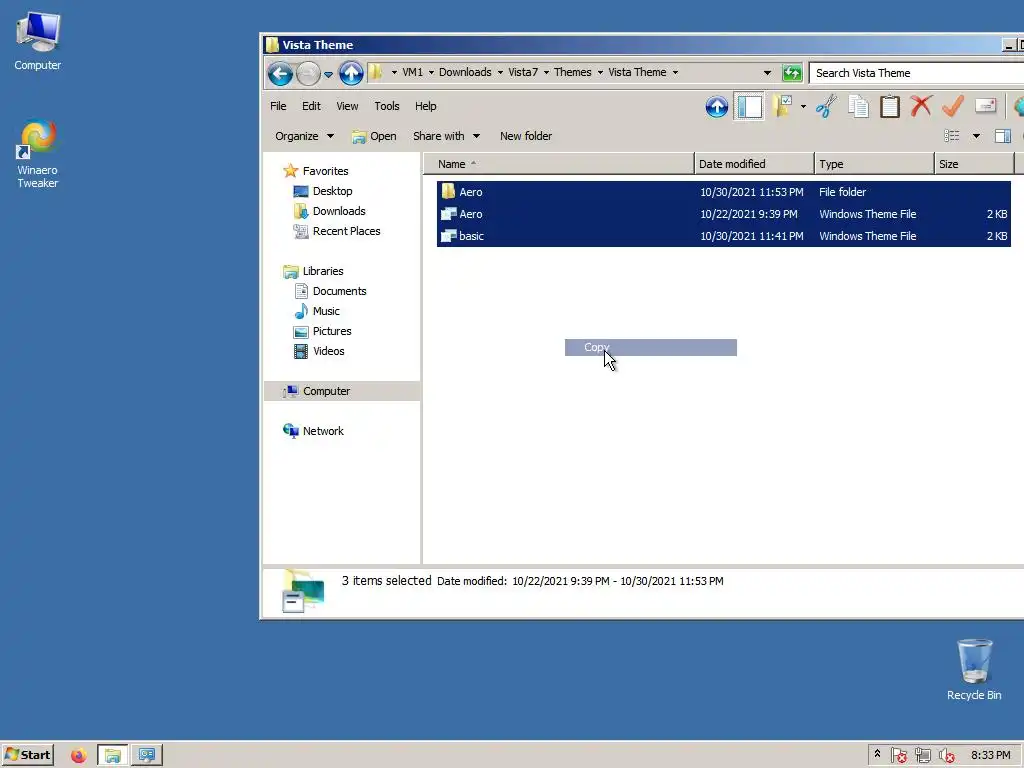1024x768 pixels.
Task: Select Copy in the context menu
Action: point(650,347)
